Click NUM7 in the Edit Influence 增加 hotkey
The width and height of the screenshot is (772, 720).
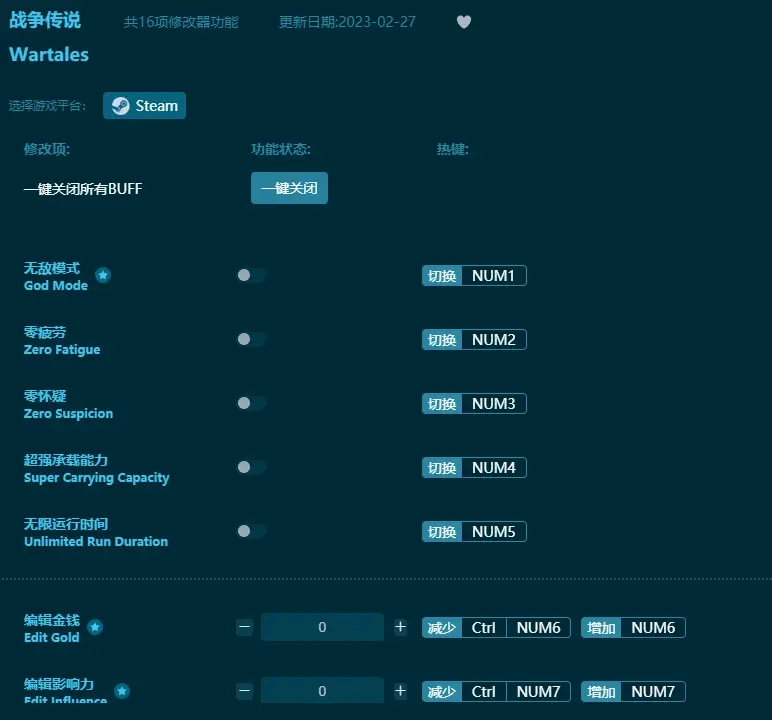pyautogui.click(x=653, y=691)
